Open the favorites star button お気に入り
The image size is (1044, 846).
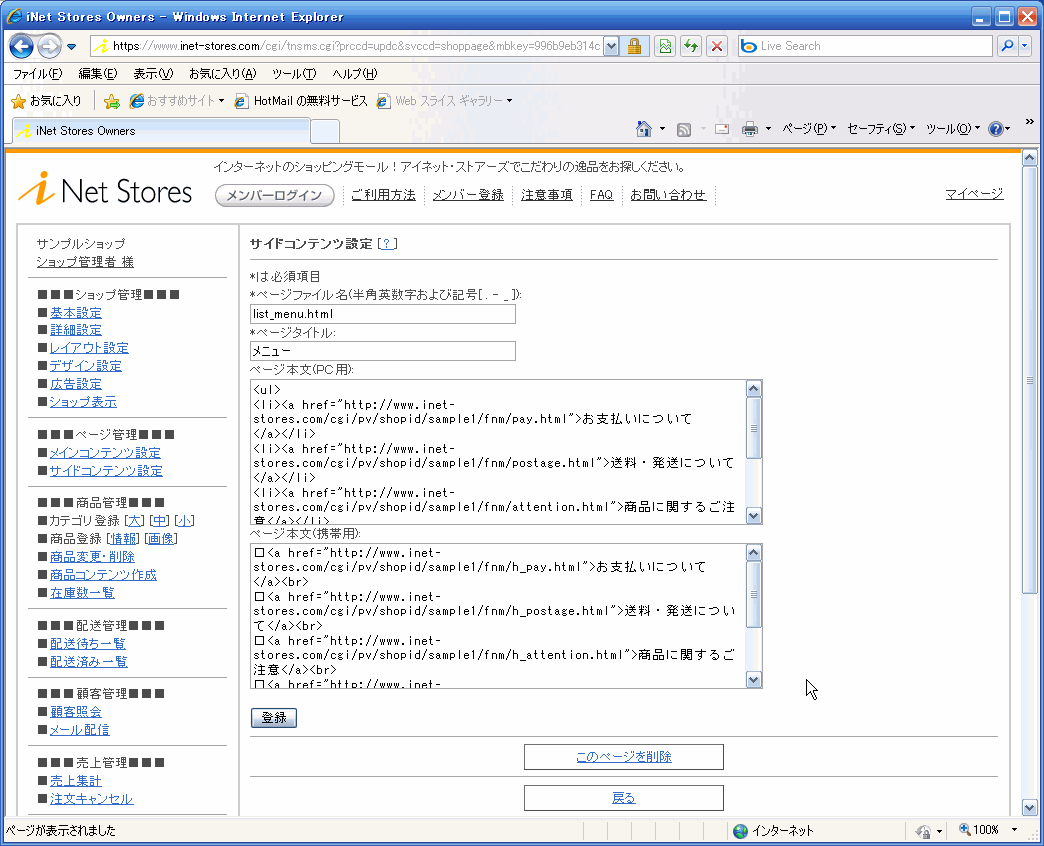[46, 101]
